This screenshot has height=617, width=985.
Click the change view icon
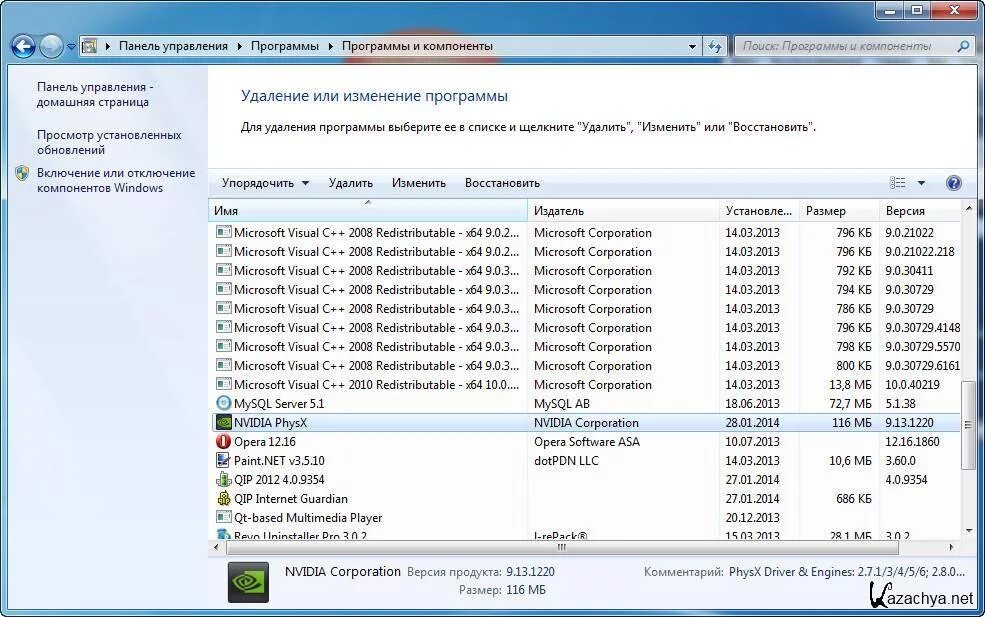(898, 183)
